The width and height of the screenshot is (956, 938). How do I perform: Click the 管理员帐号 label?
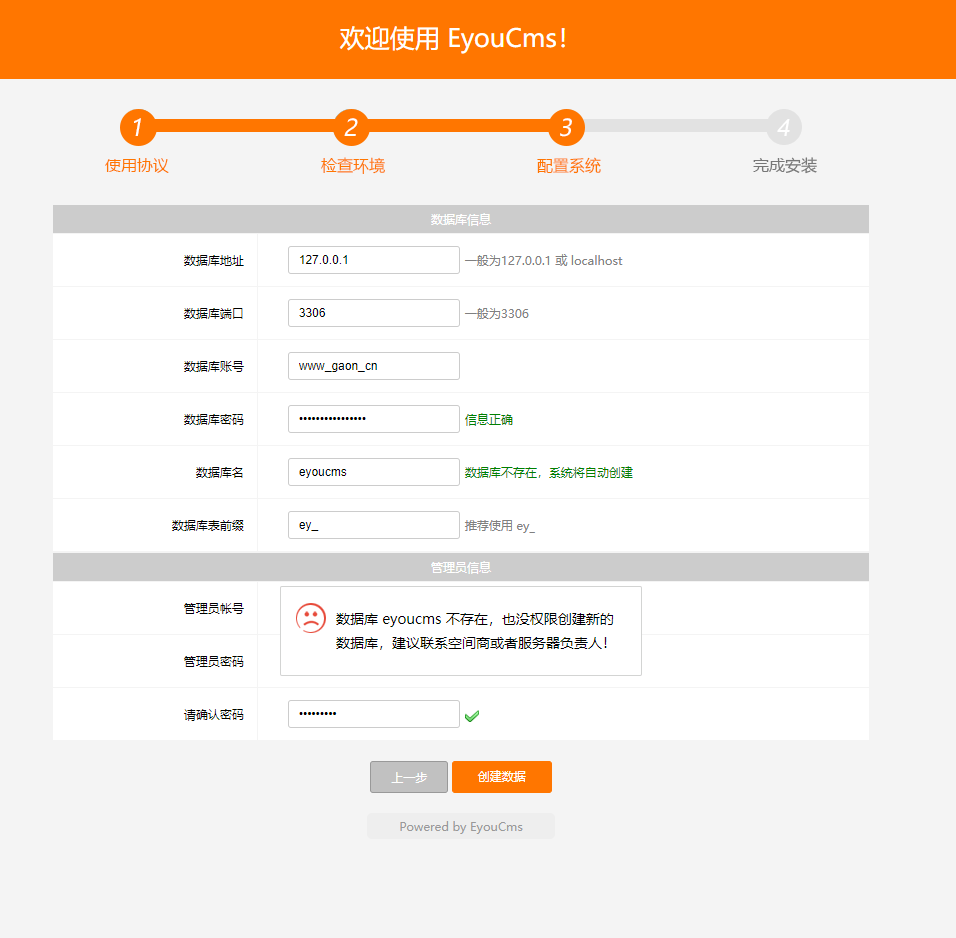[x=213, y=609]
